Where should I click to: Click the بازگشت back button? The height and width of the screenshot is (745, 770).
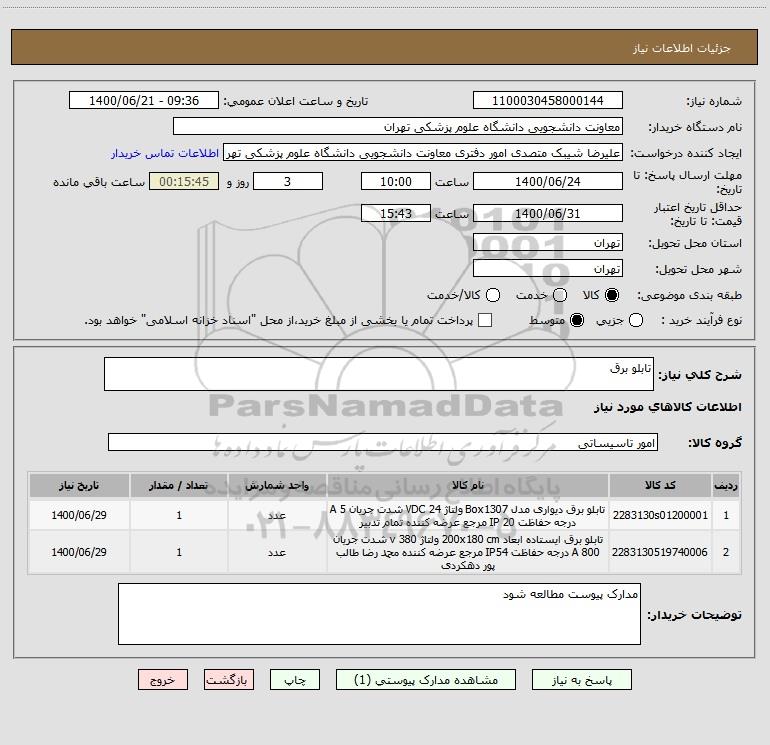pyautogui.click(x=229, y=680)
